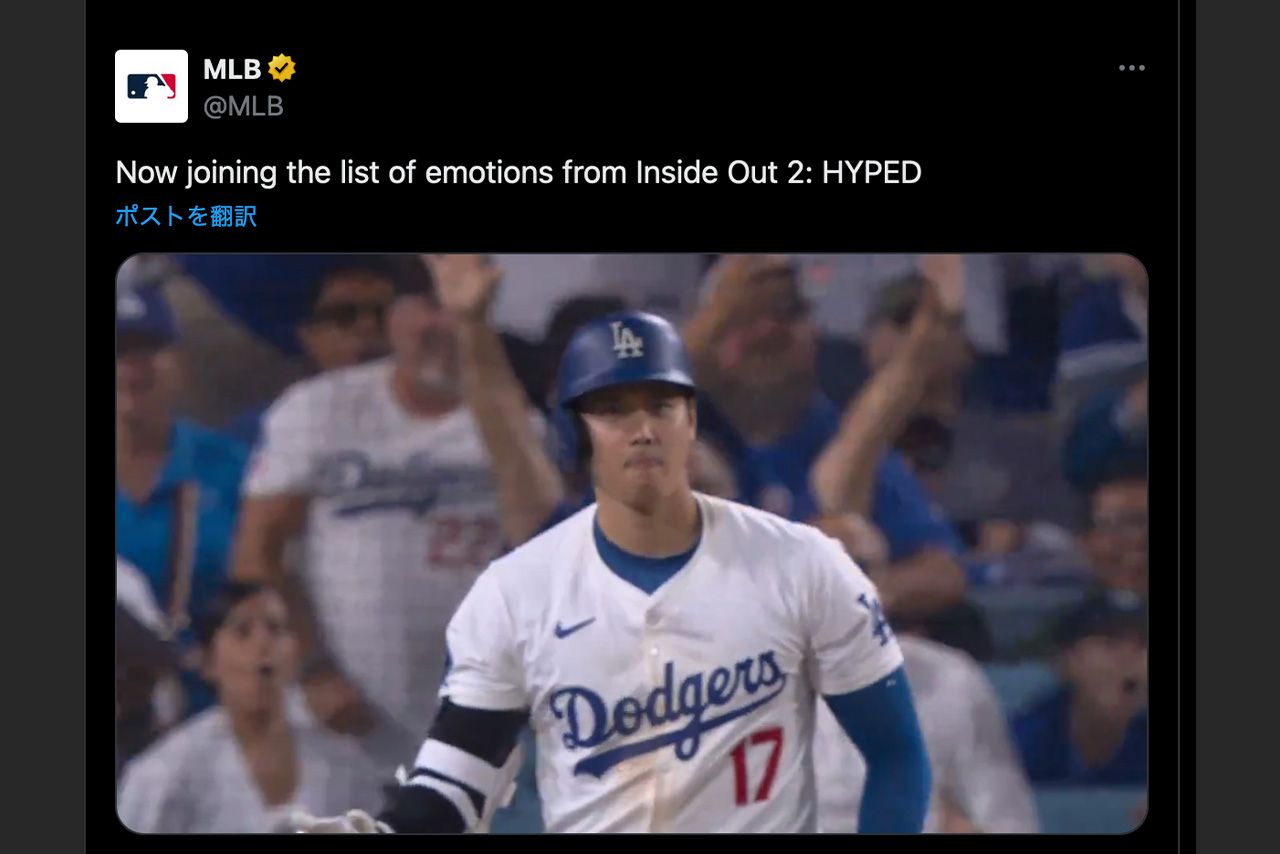
Task: Click the gold verified badge beside MLB
Action: (x=283, y=66)
